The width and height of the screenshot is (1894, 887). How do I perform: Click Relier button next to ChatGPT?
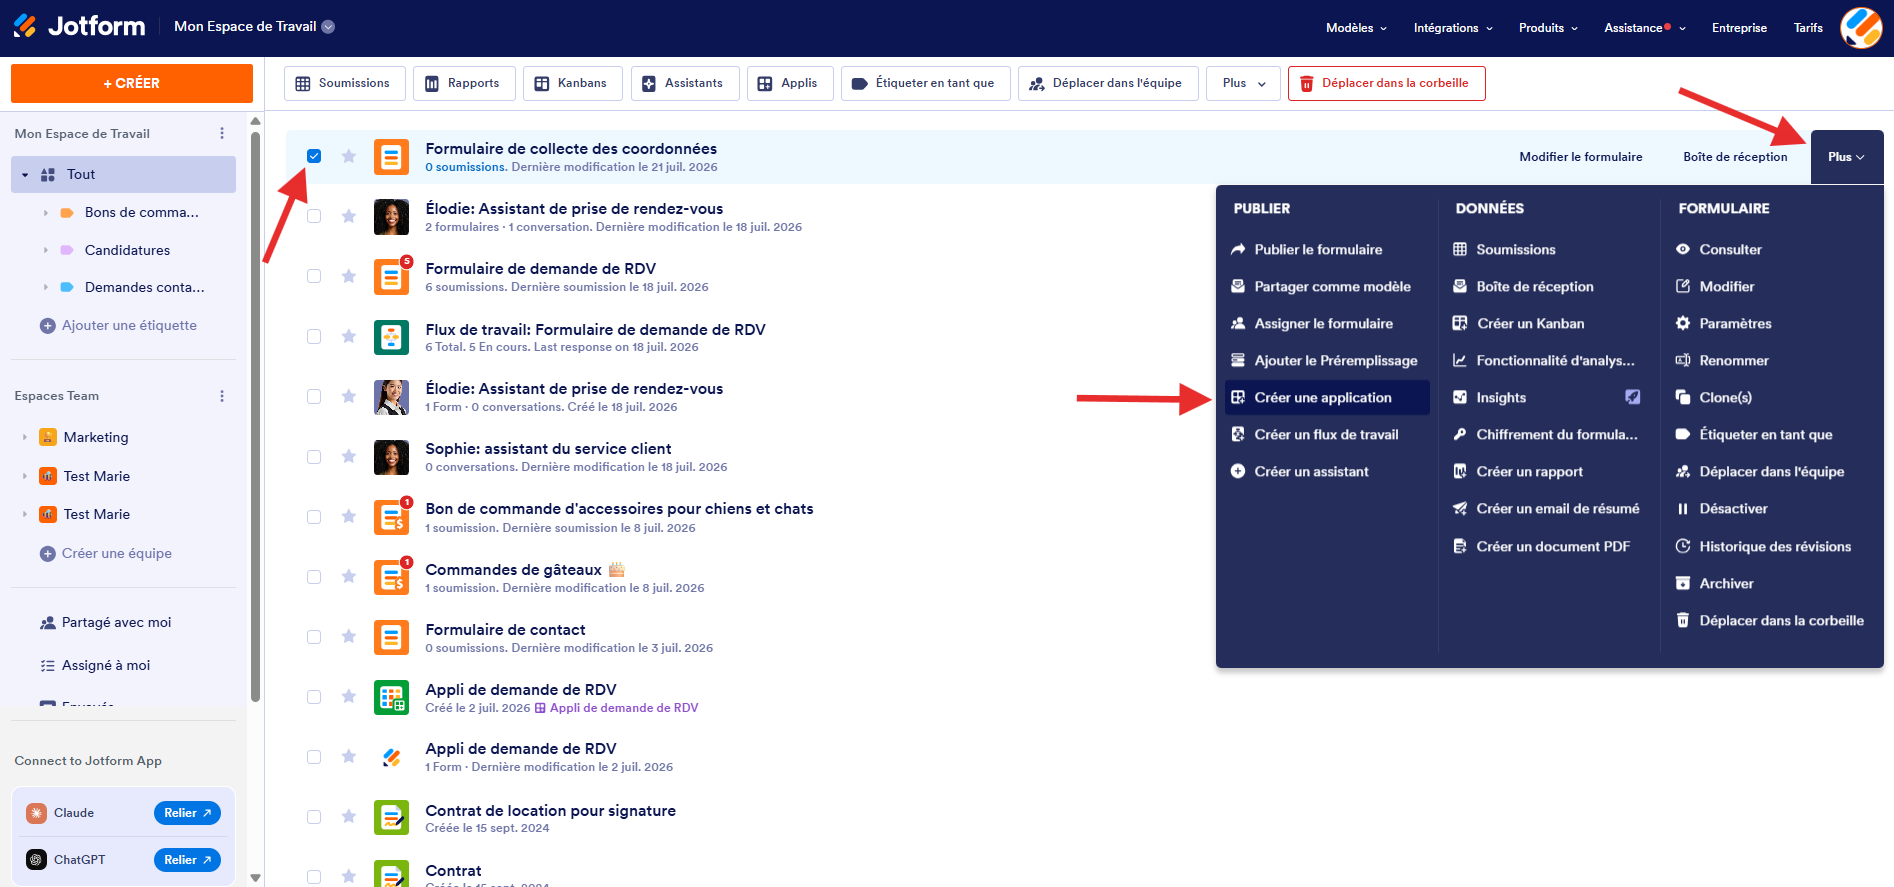pos(187,860)
